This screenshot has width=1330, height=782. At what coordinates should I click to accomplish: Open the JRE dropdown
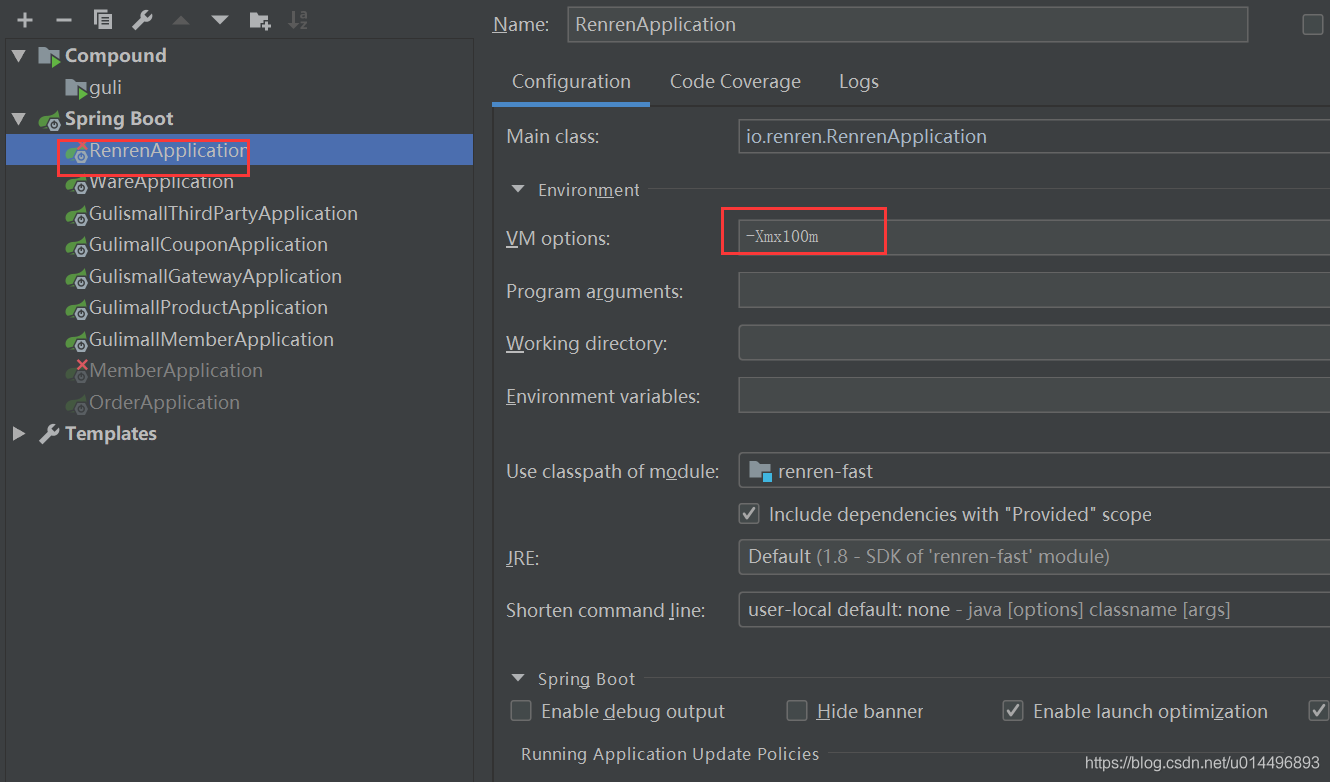[1034, 556]
